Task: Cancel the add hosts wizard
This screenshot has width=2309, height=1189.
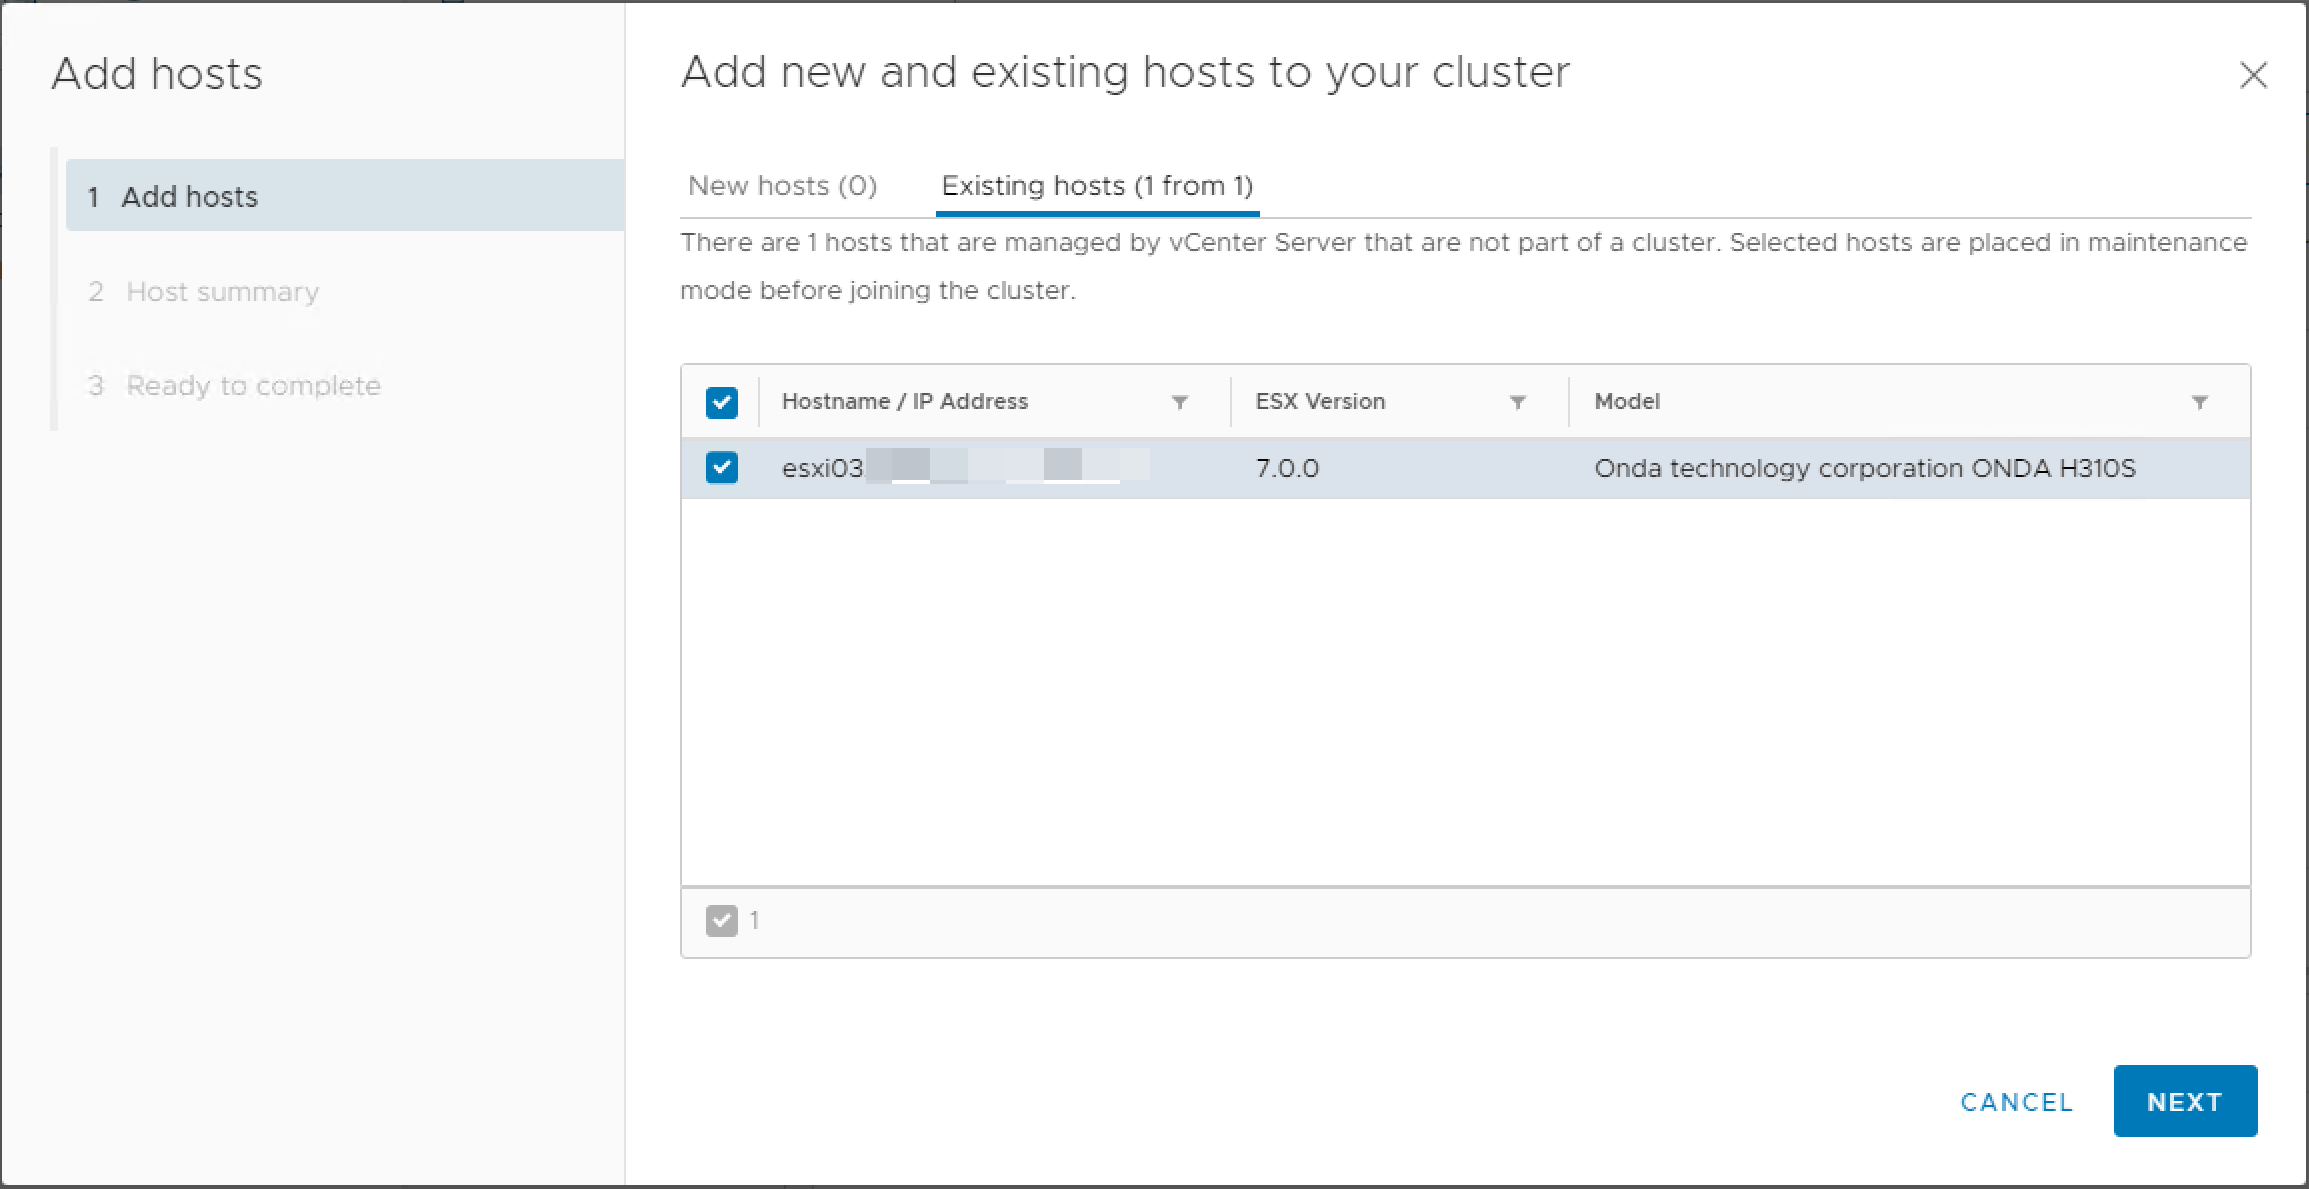Action: (x=2016, y=1102)
